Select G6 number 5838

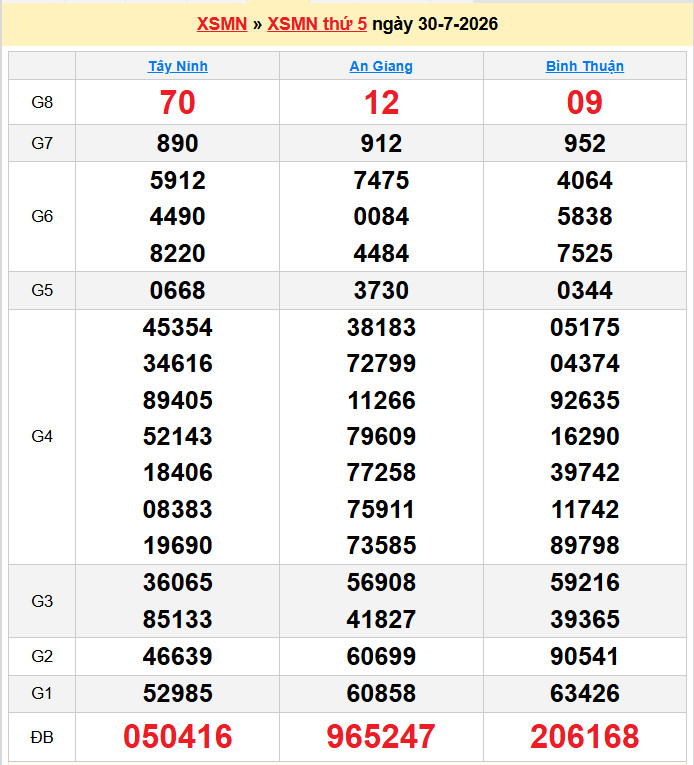(585, 216)
